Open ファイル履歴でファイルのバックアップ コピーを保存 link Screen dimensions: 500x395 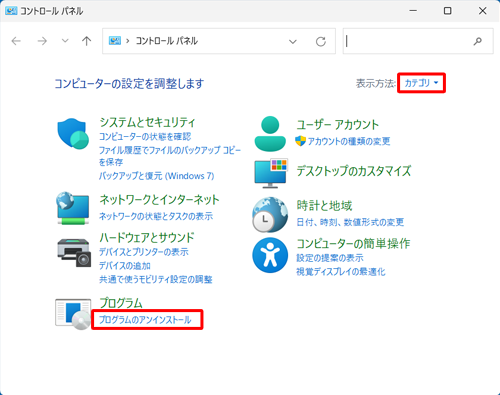170,156
